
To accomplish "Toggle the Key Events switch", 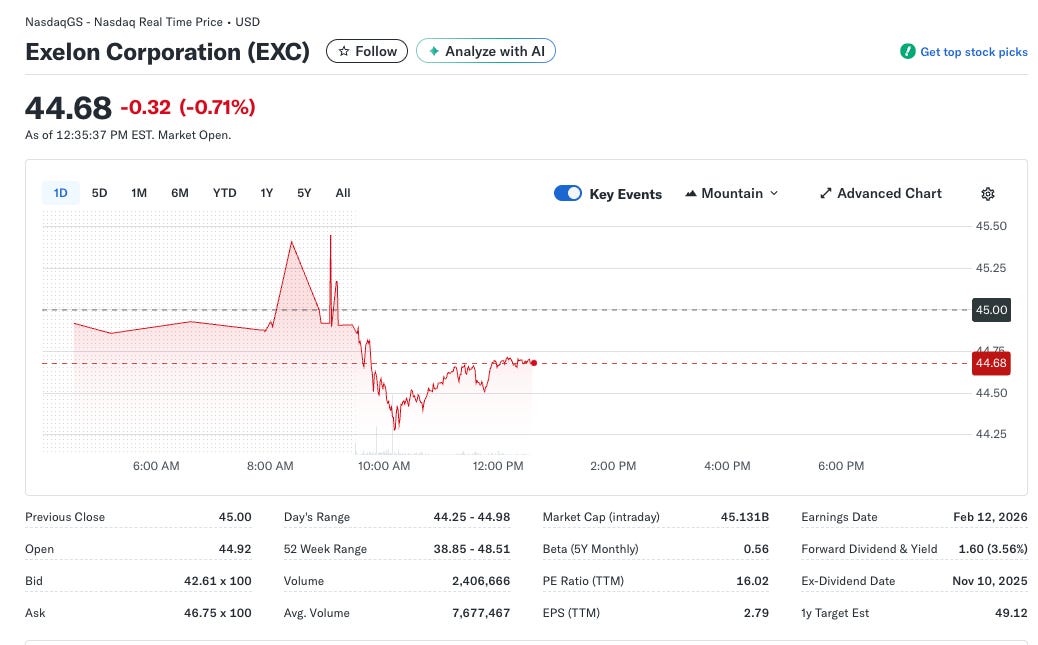I will click(x=568, y=193).
